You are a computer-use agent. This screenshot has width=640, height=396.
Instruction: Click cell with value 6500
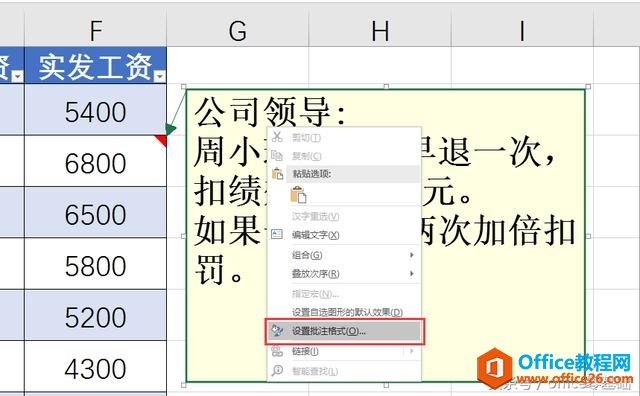[96, 213]
